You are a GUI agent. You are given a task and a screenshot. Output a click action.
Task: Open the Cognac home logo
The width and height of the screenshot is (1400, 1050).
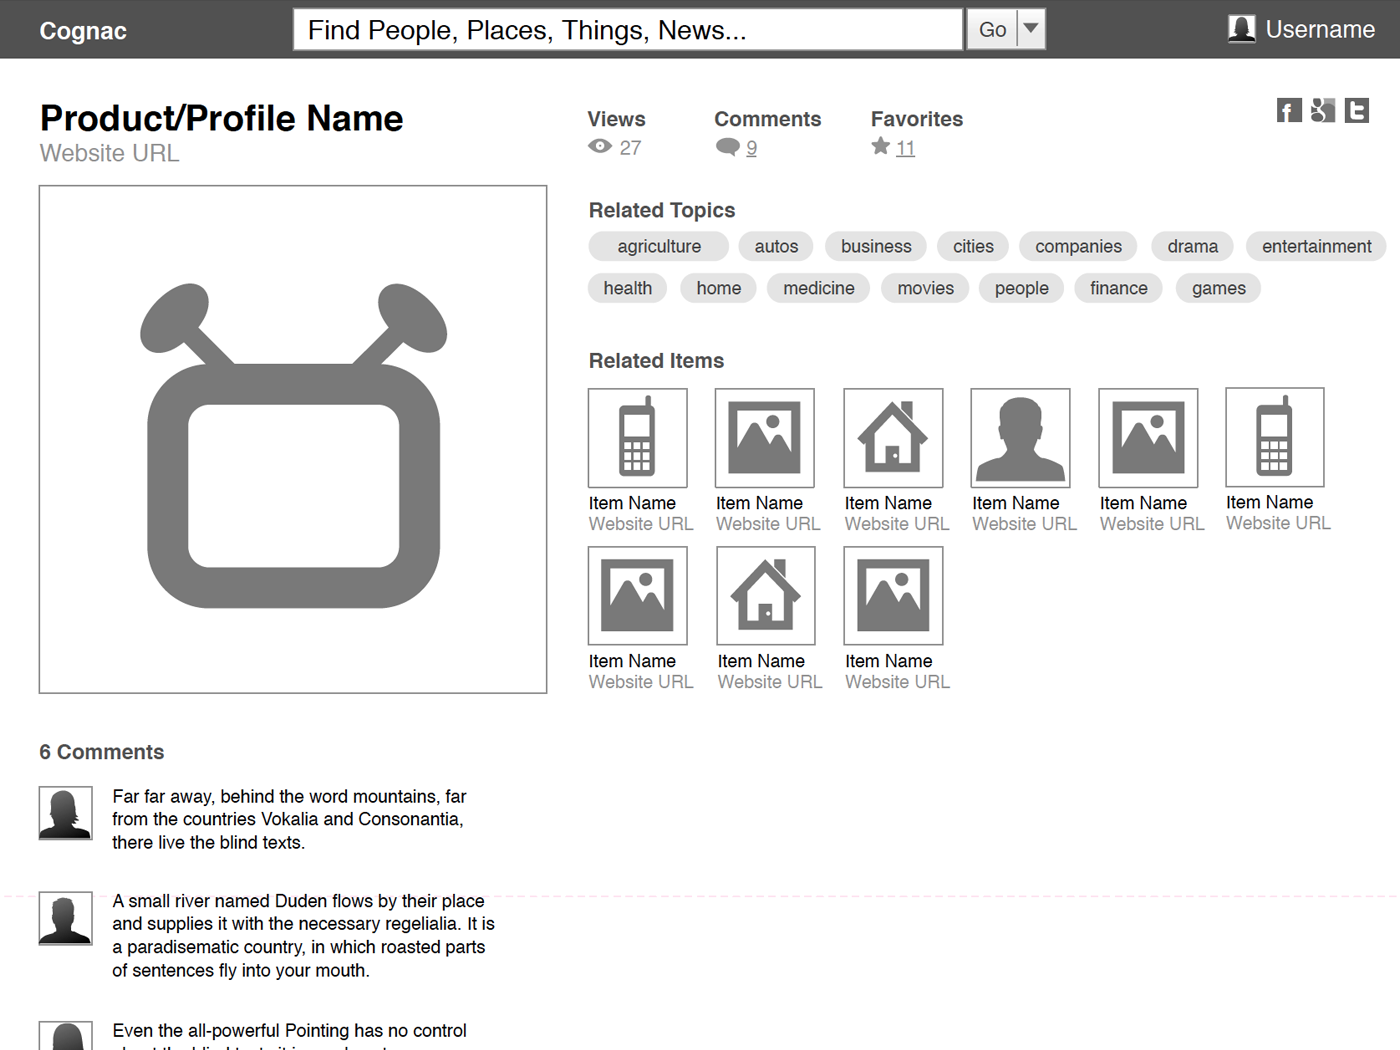click(83, 31)
